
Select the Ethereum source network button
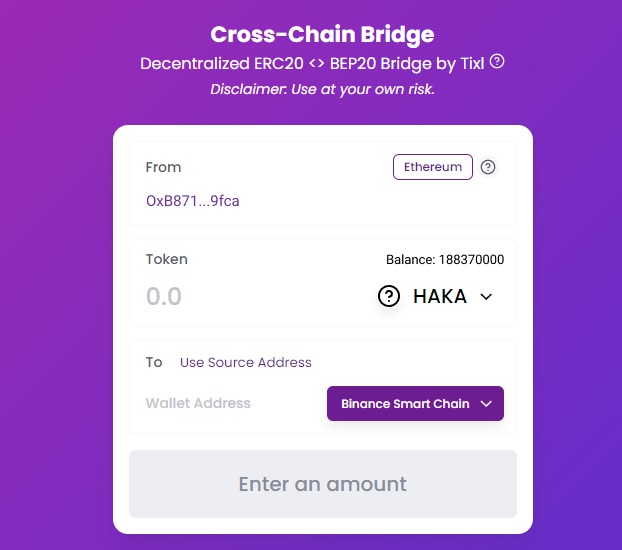[433, 167]
